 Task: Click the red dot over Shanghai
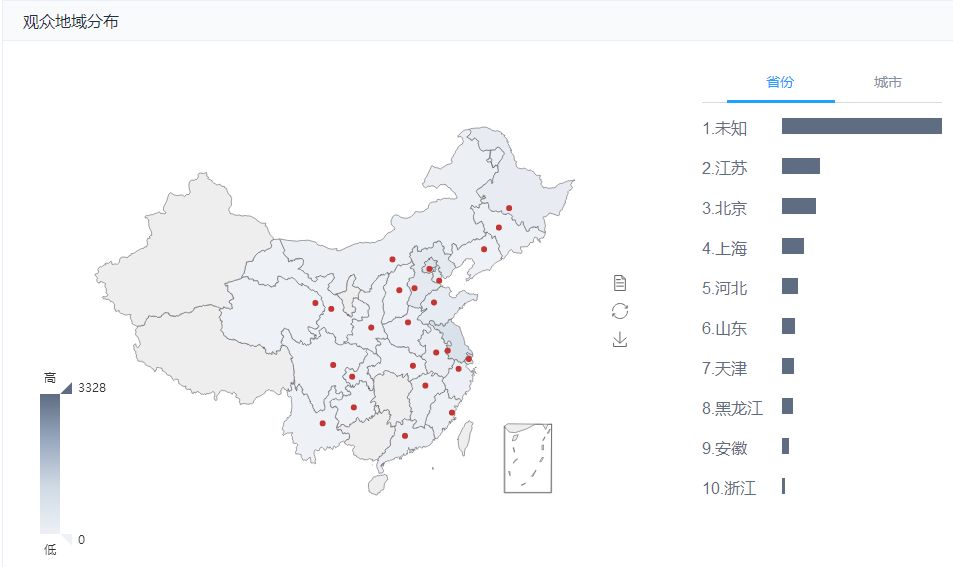click(x=469, y=359)
